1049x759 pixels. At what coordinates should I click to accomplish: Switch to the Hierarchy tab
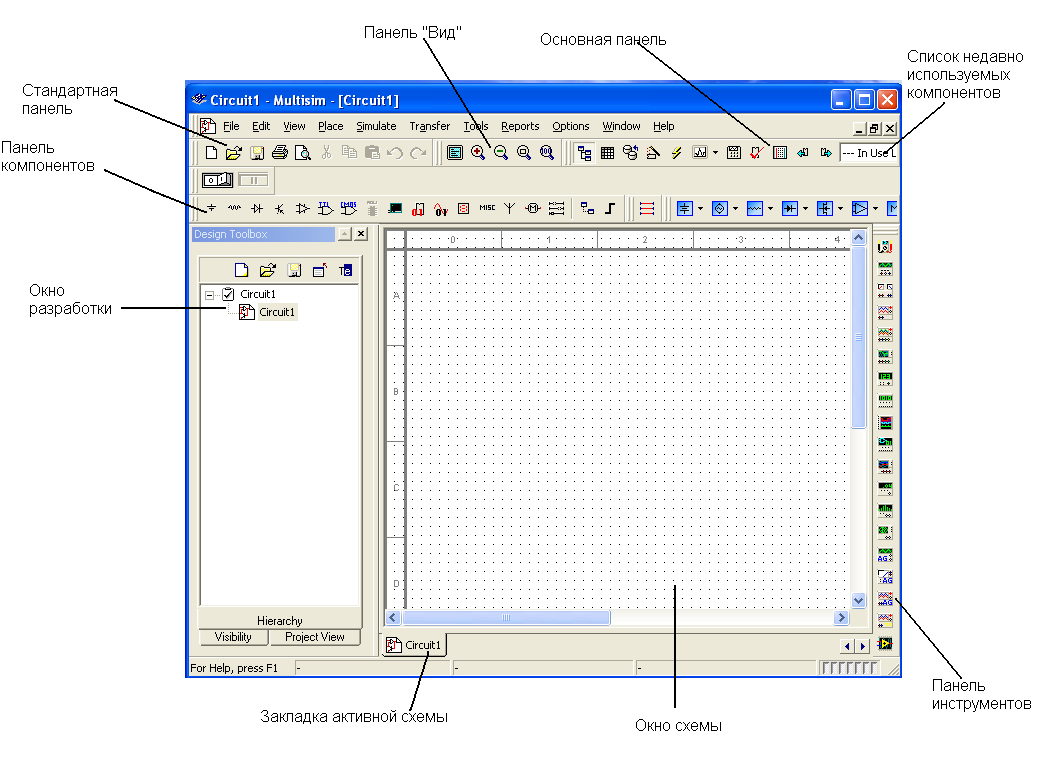point(280,621)
